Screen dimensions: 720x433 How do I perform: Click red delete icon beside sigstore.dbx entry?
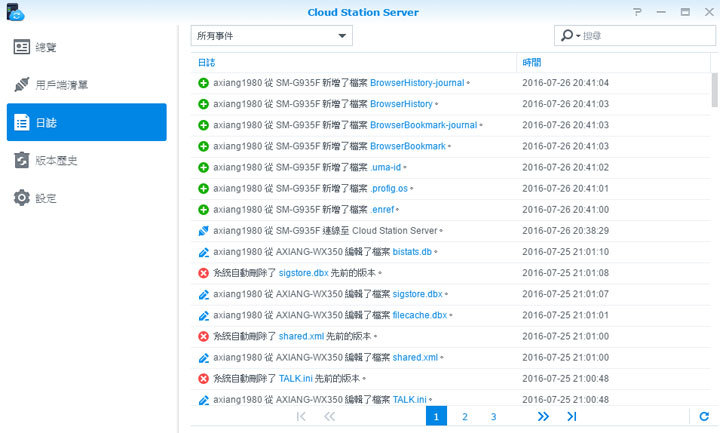coord(203,273)
